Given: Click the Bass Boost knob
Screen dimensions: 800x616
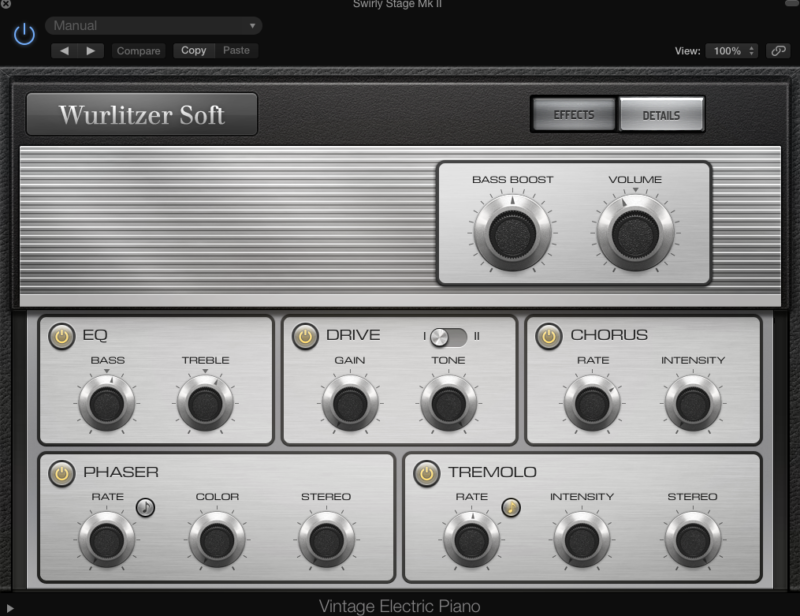Looking at the screenshot, I should [x=512, y=233].
